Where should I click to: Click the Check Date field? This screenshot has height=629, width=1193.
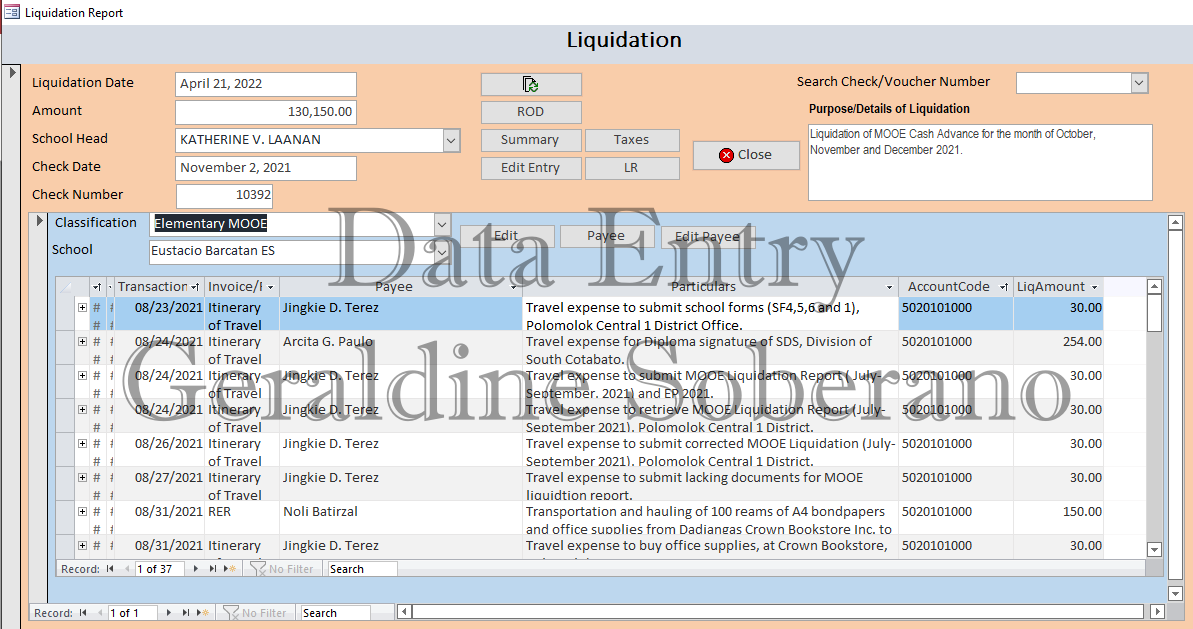pyautogui.click(x=266, y=168)
